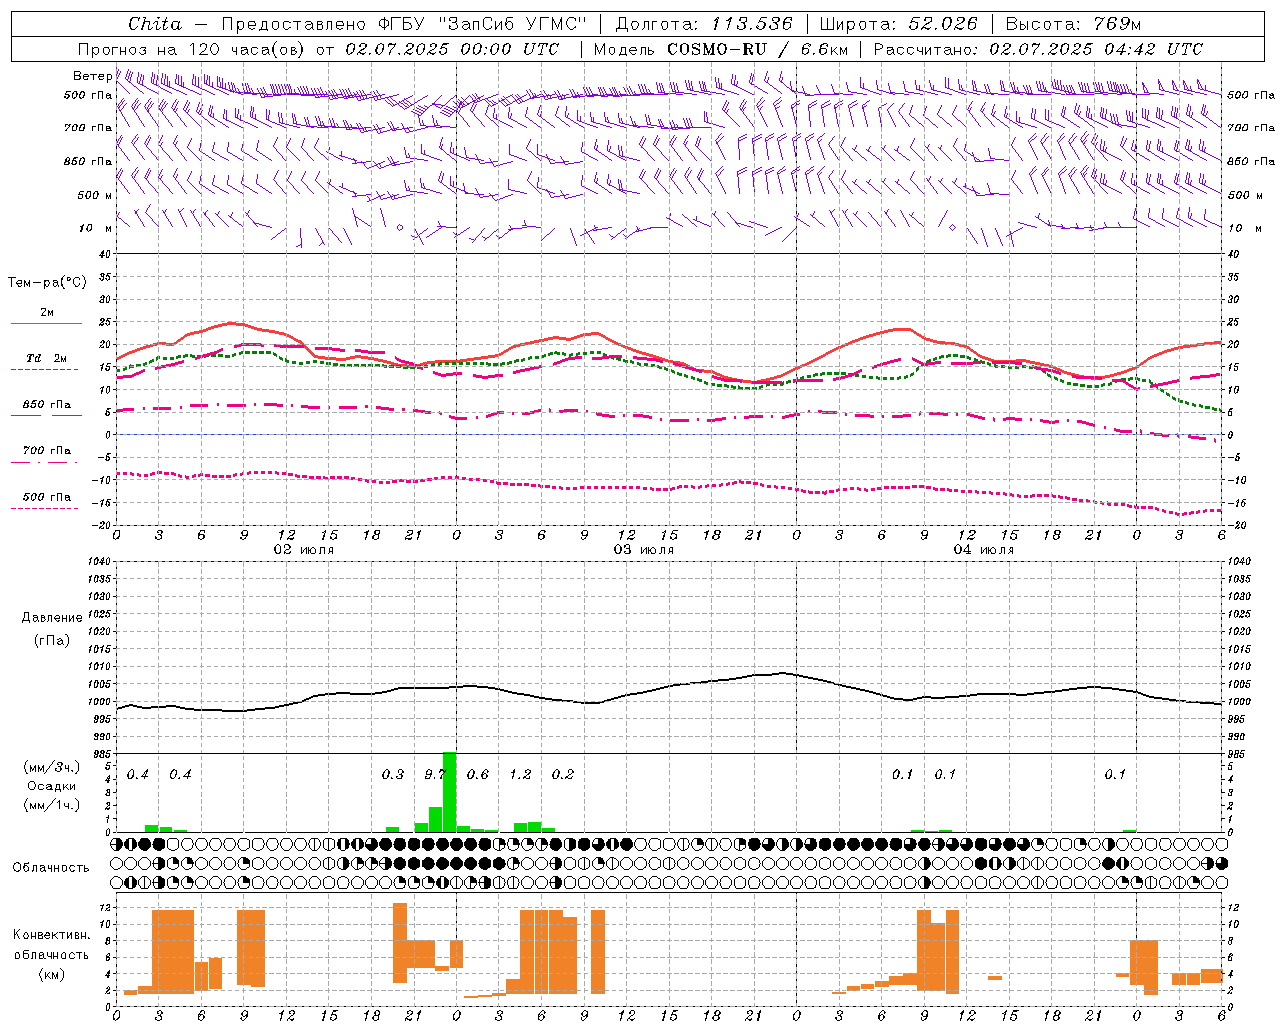
Task: Click the "(км)" unit label under convective cloudiness
Action: coord(52,974)
